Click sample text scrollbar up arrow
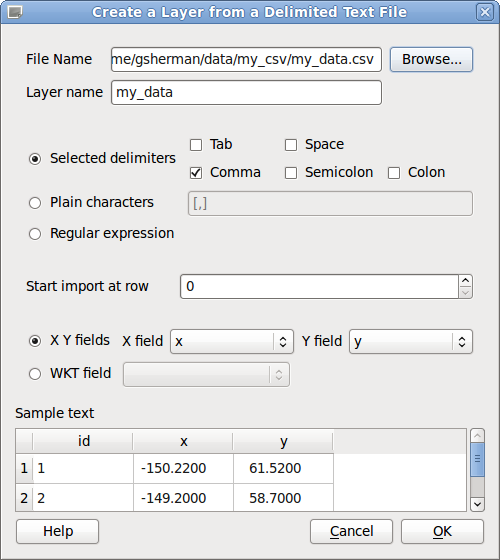 pos(478,436)
